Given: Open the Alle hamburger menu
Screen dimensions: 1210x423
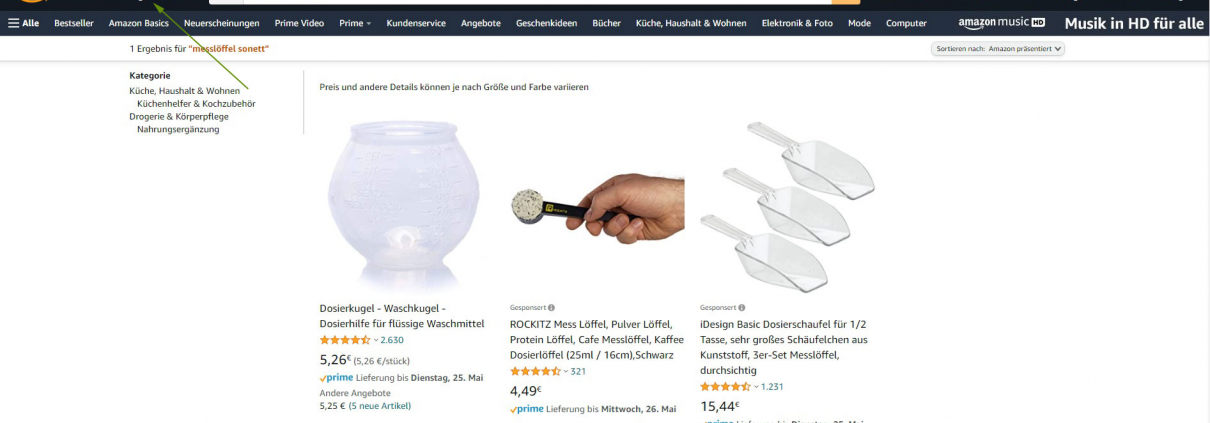Looking at the screenshot, I should point(24,23).
